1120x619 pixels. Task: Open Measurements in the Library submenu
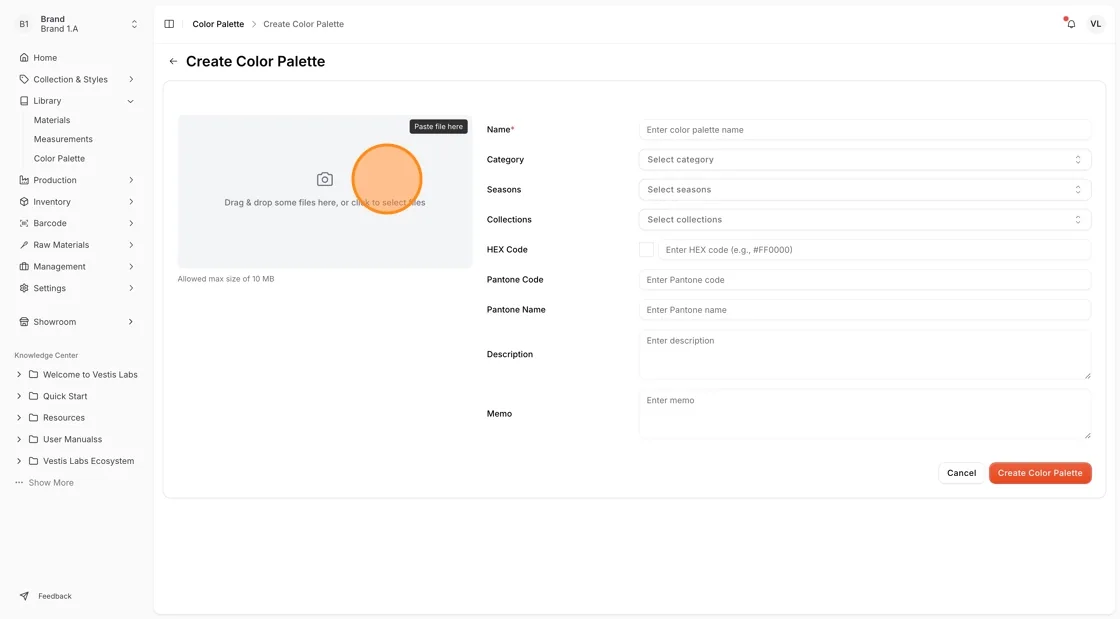(x=63, y=139)
